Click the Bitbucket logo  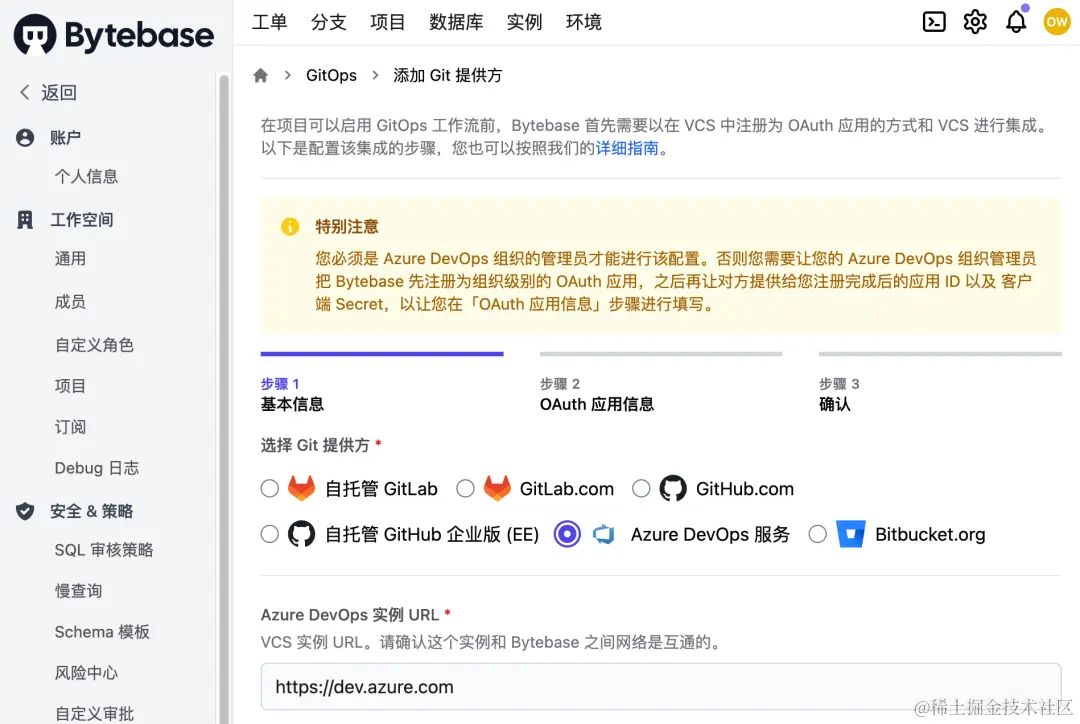[851, 534]
